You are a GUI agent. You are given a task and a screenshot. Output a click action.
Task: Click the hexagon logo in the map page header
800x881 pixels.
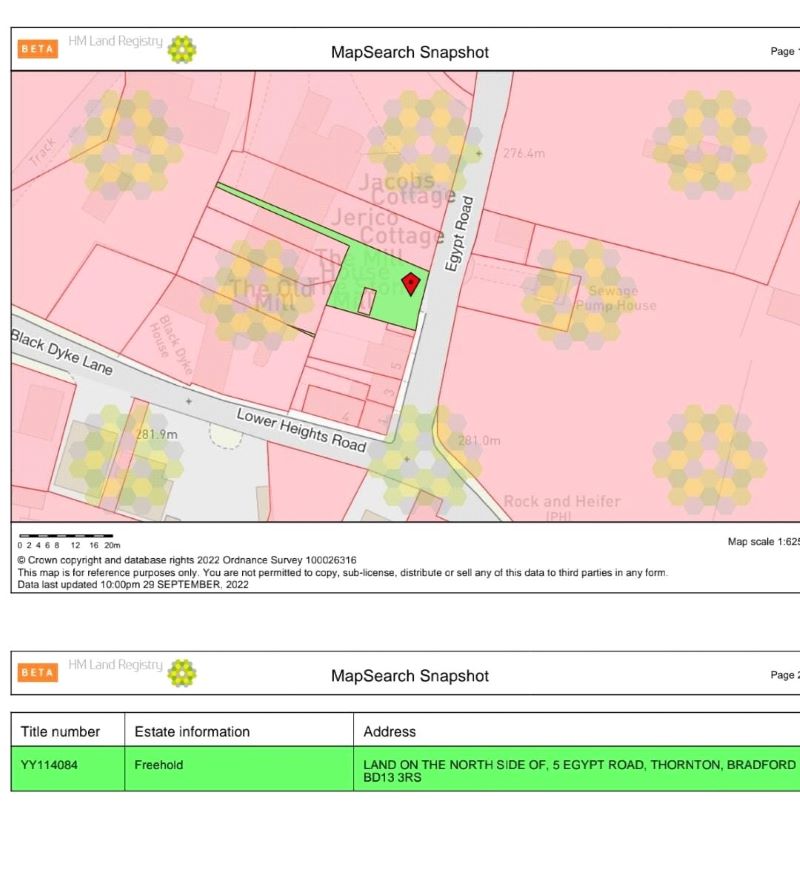pyautogui.click(x=181, y=50)
